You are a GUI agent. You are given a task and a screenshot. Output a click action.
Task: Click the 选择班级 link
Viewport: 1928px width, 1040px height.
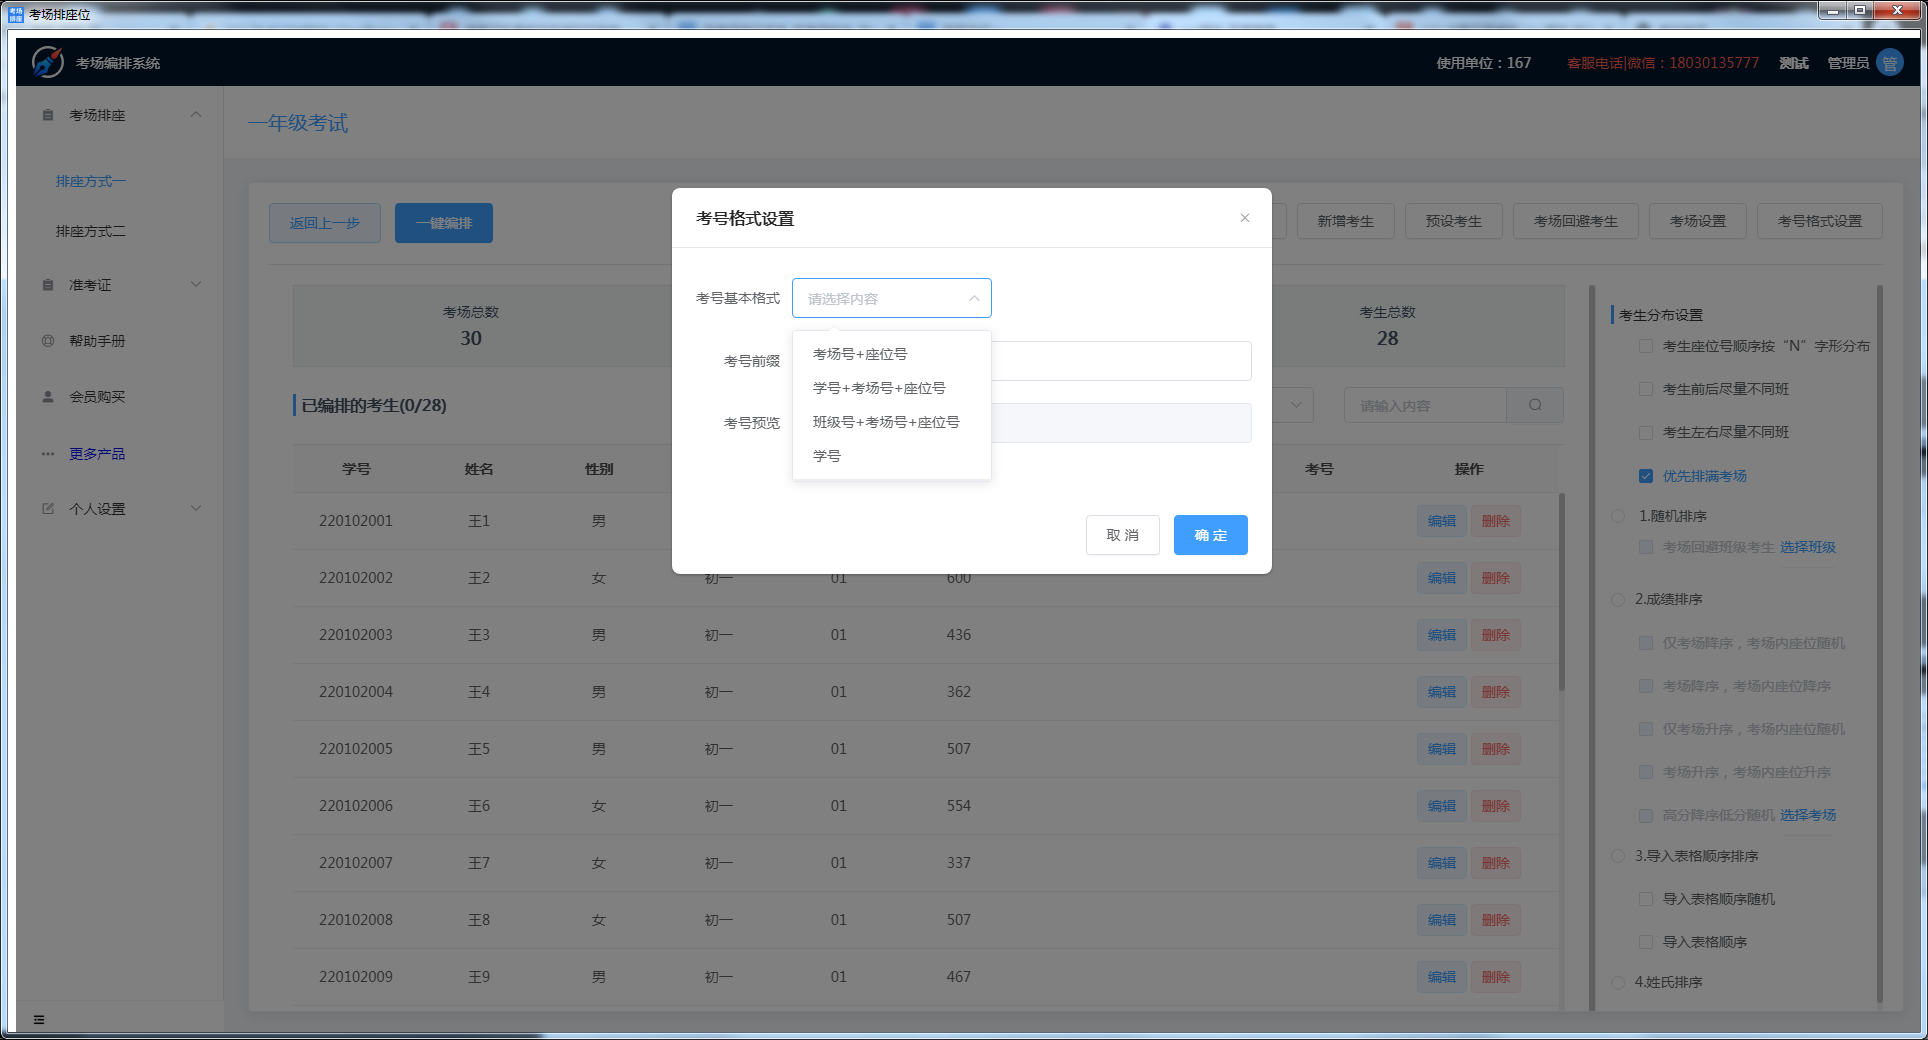click(x=1808, y=547)
